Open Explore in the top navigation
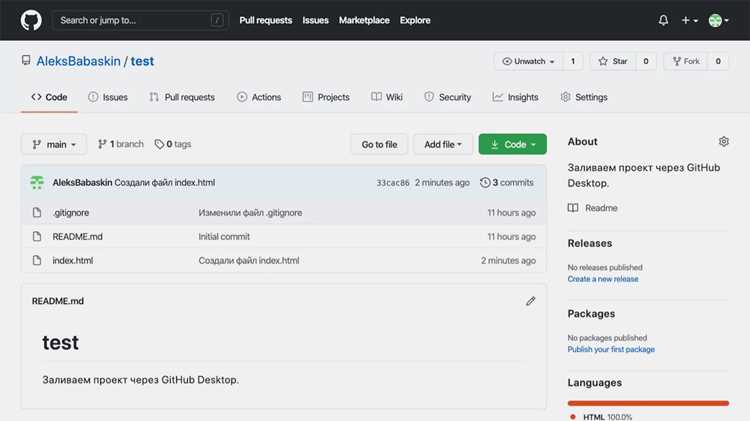This screenshot has height=421, width=750. pos(415,20)
